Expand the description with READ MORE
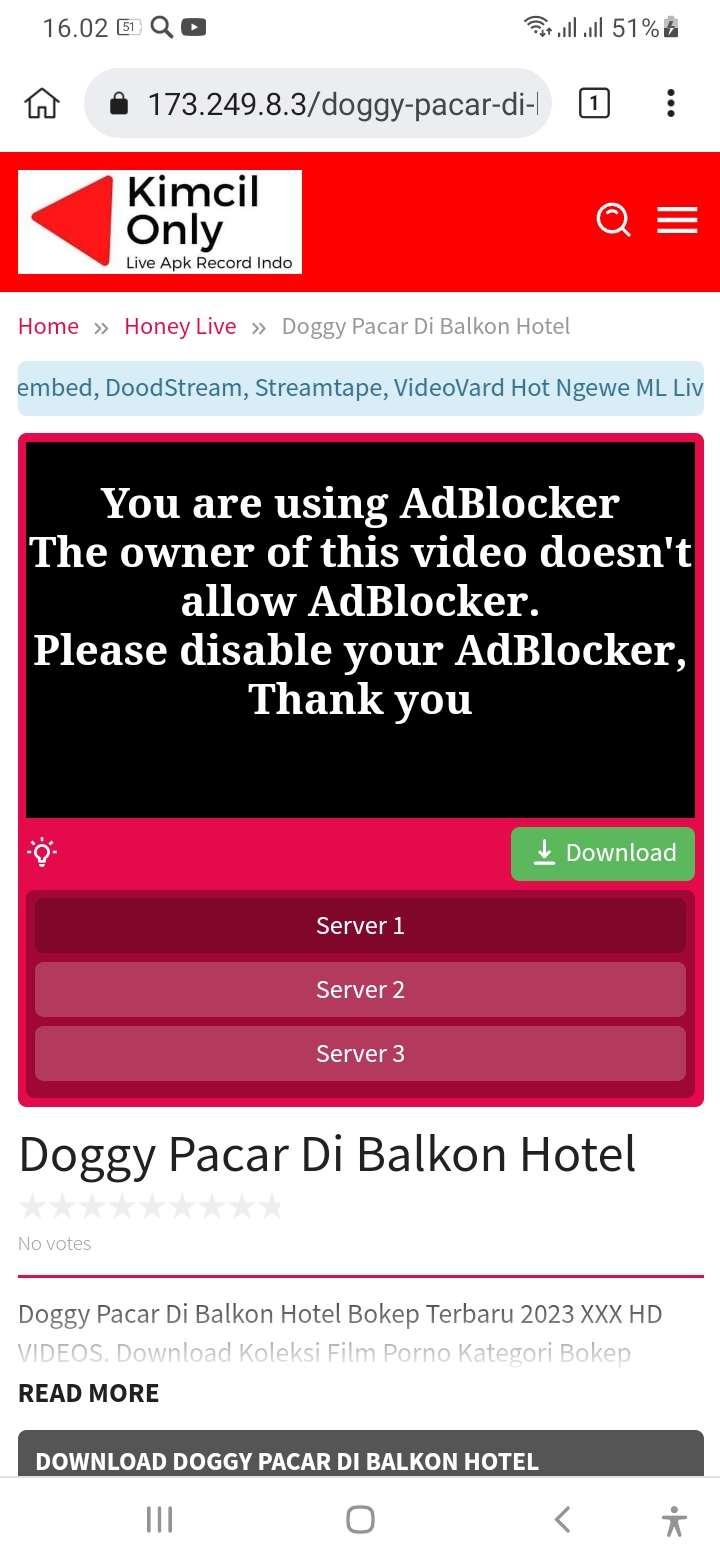 click(x=89, y=1393)
